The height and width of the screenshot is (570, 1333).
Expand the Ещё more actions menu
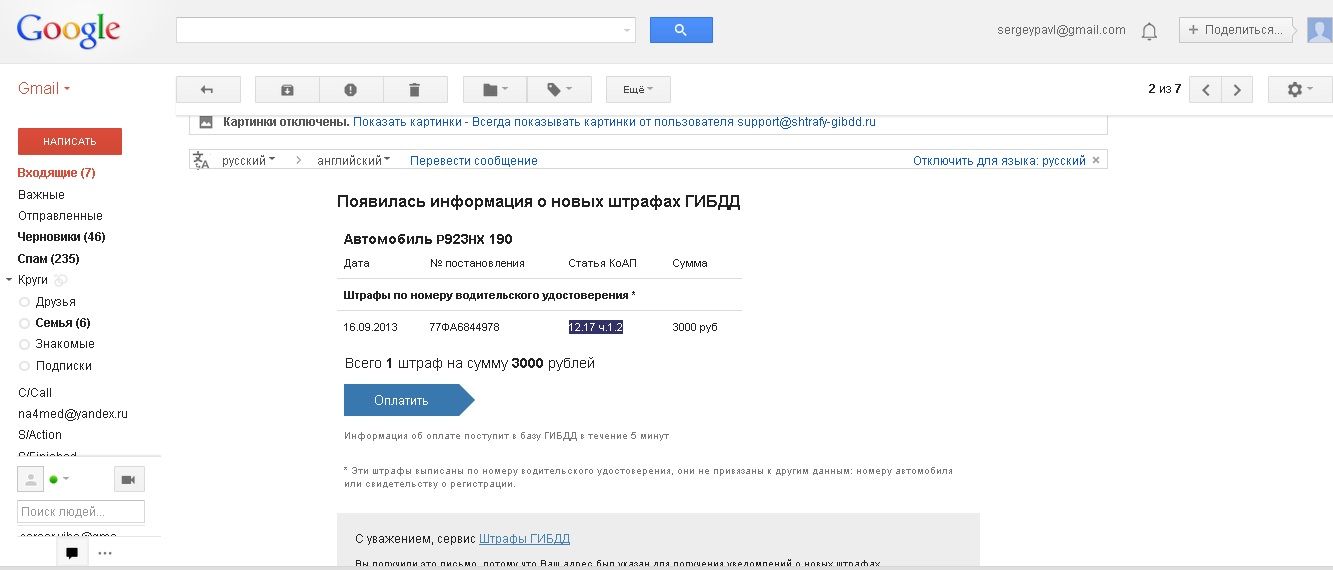point(638,90)
